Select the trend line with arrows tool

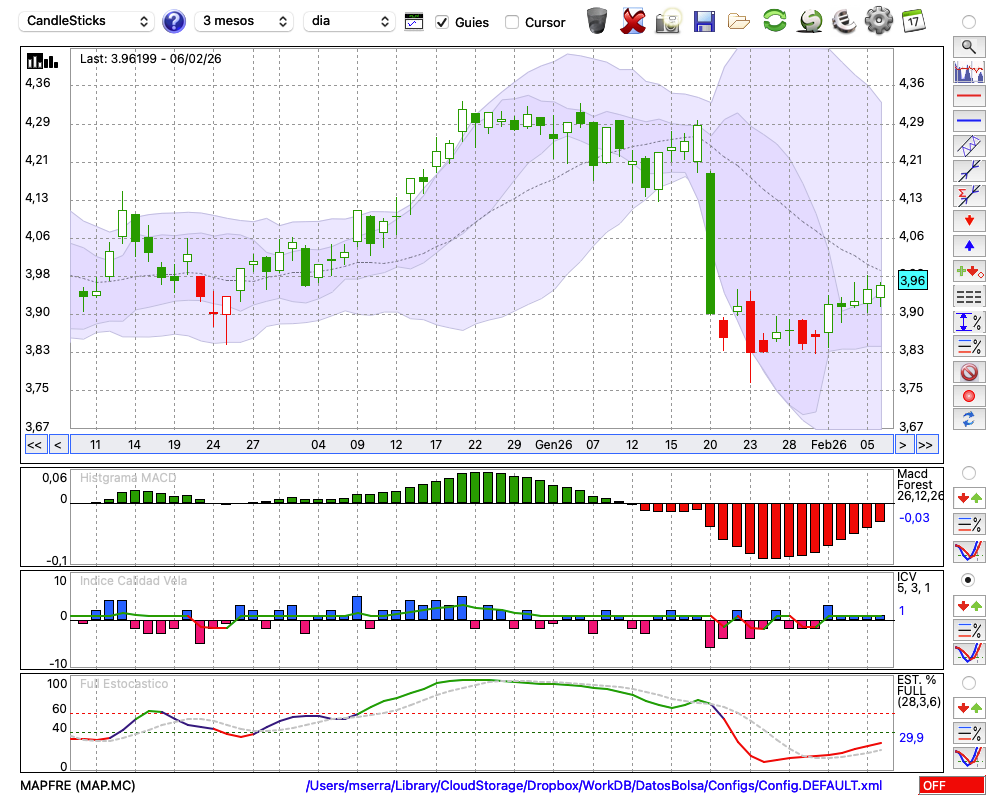(969, 171)
